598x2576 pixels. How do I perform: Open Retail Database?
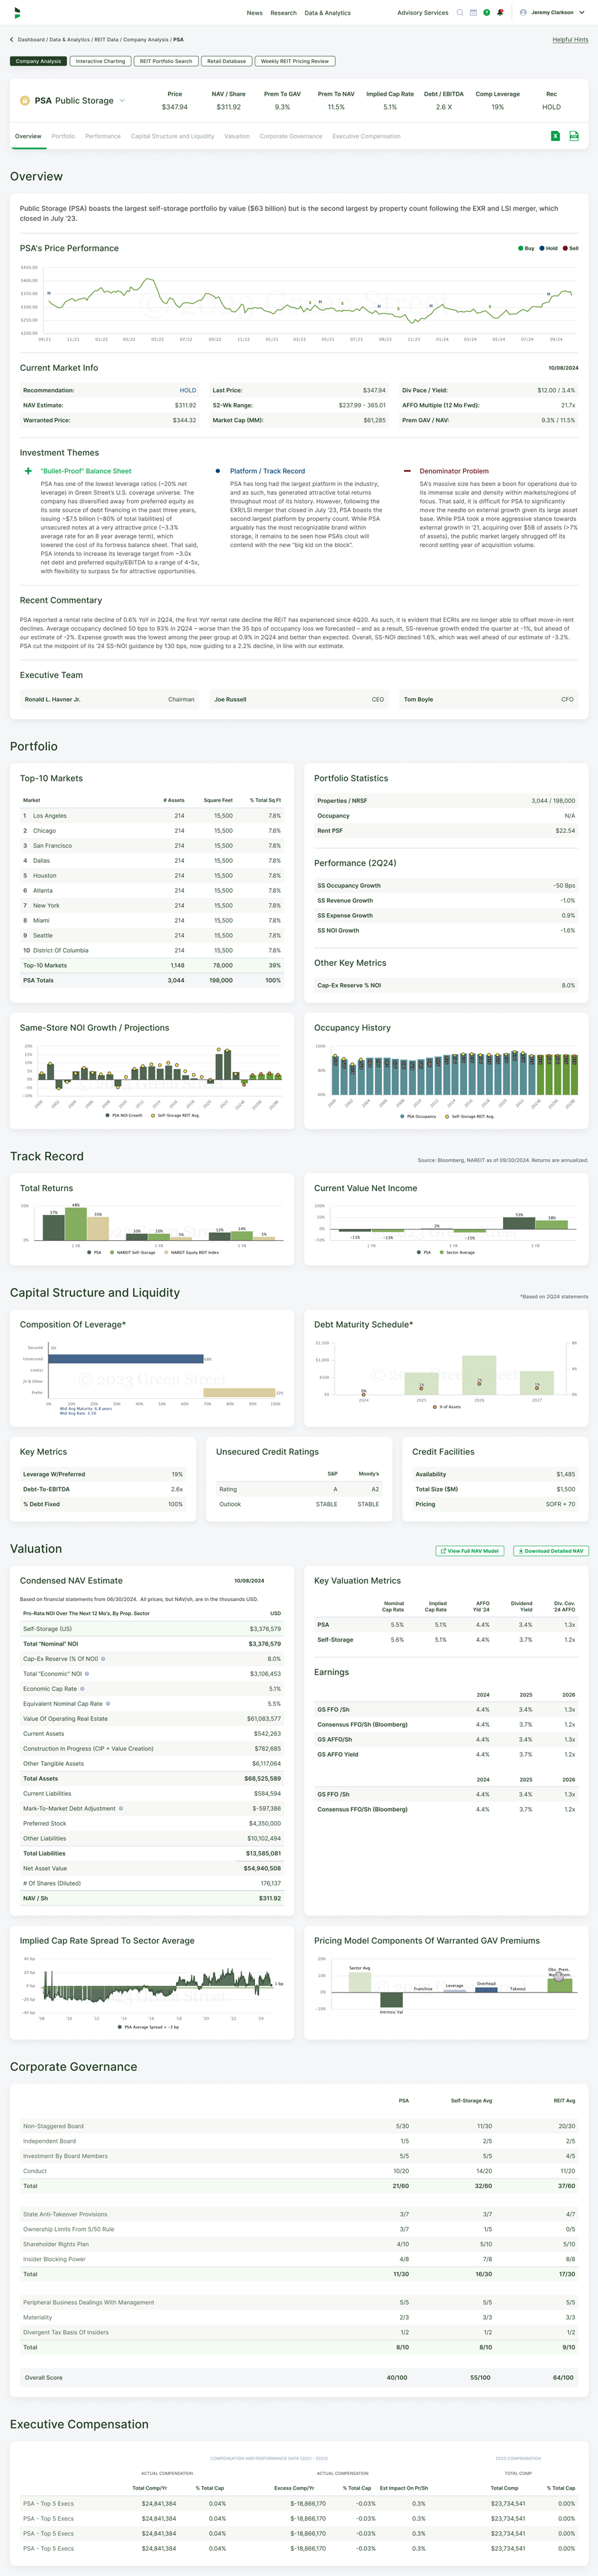(226, 61)
